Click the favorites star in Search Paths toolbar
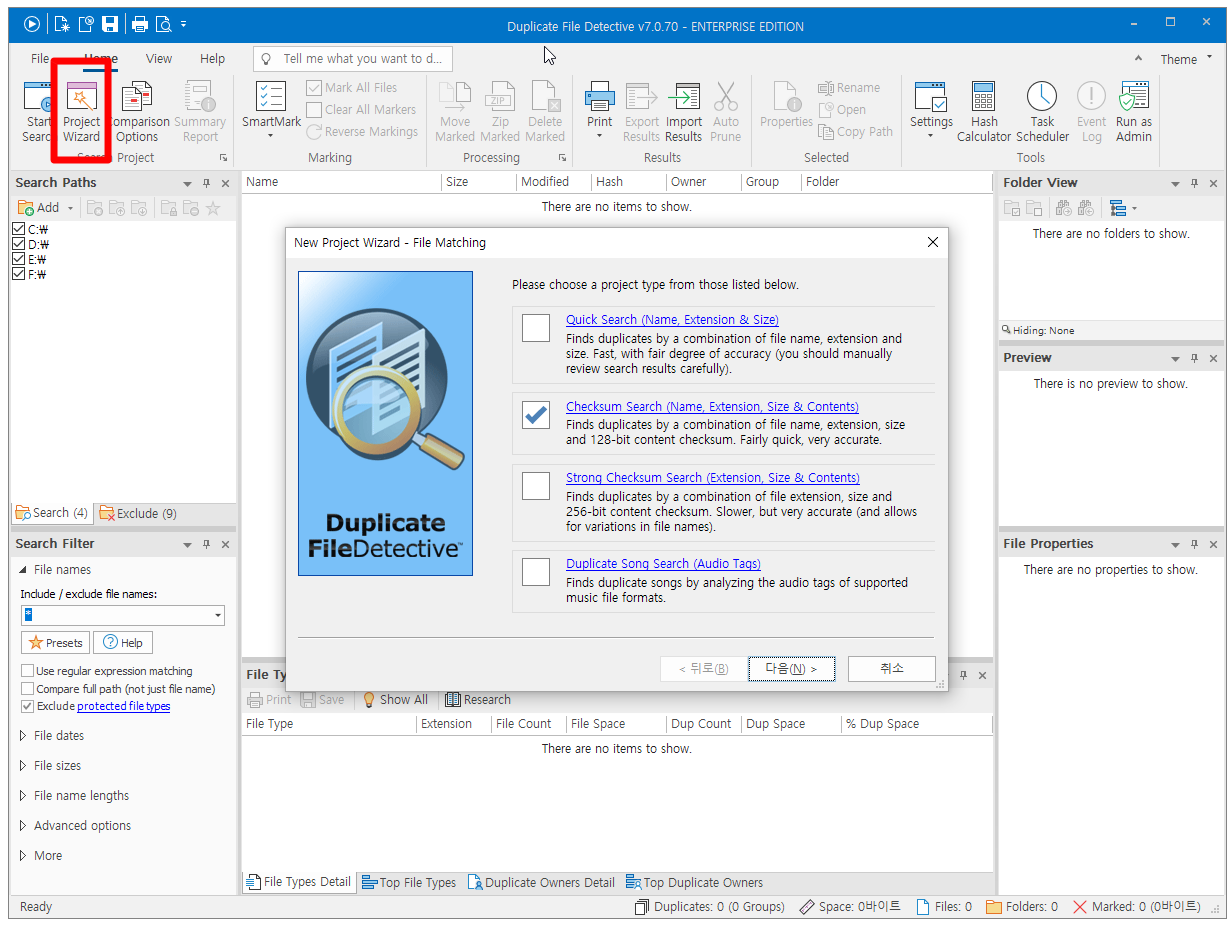Screen dimensions: 1232x930 213,208
